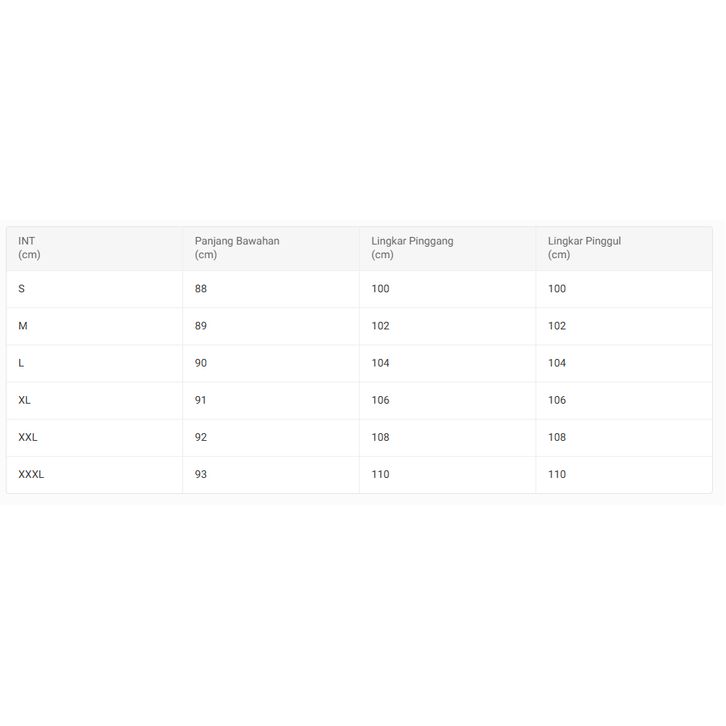726x726 pixels.
Task: Select Lingkar Pinggul value for size M
Action: pyautogui.click(x=557, y=326)
